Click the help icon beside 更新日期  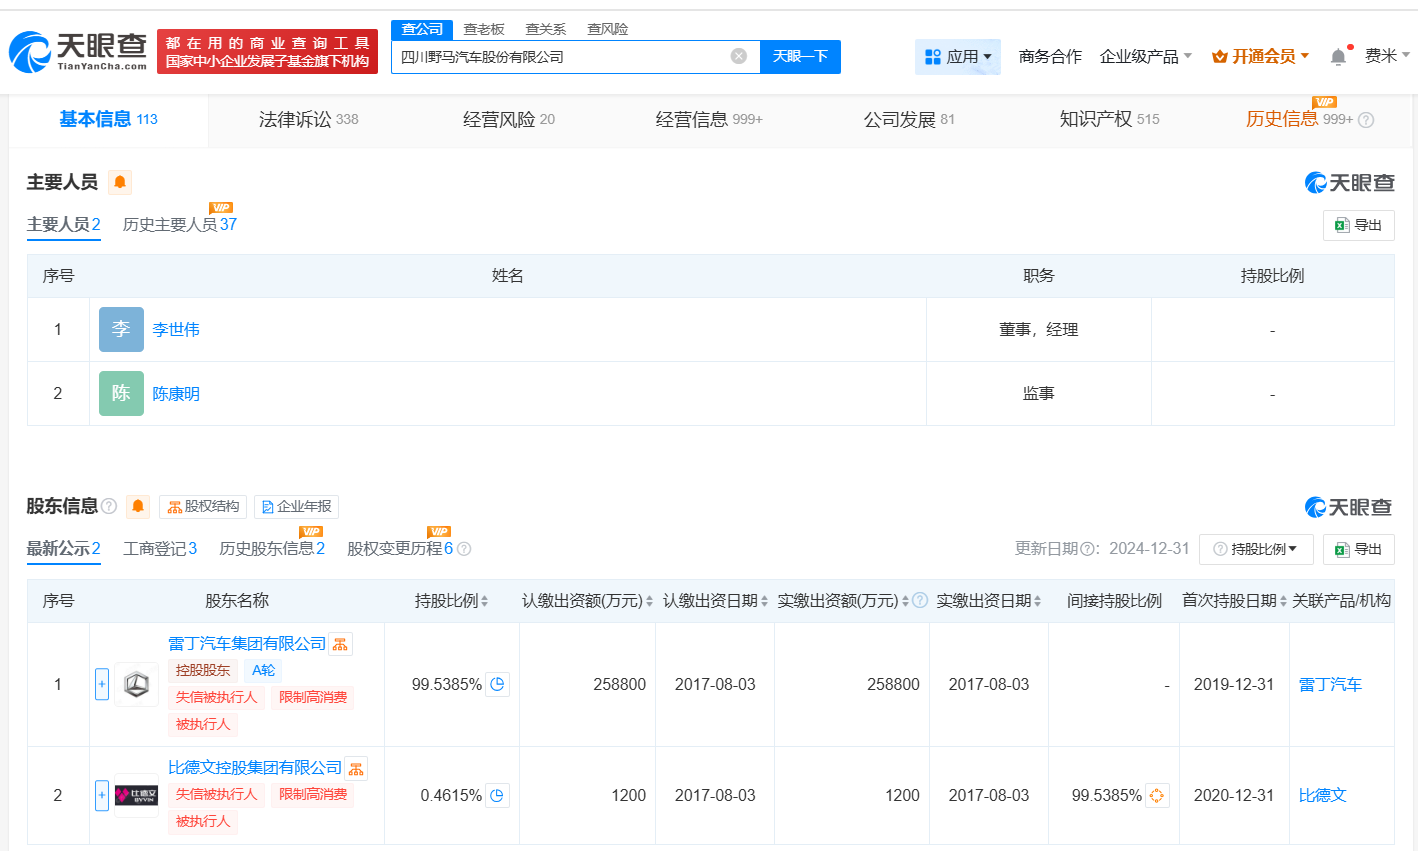[1088, 549]
